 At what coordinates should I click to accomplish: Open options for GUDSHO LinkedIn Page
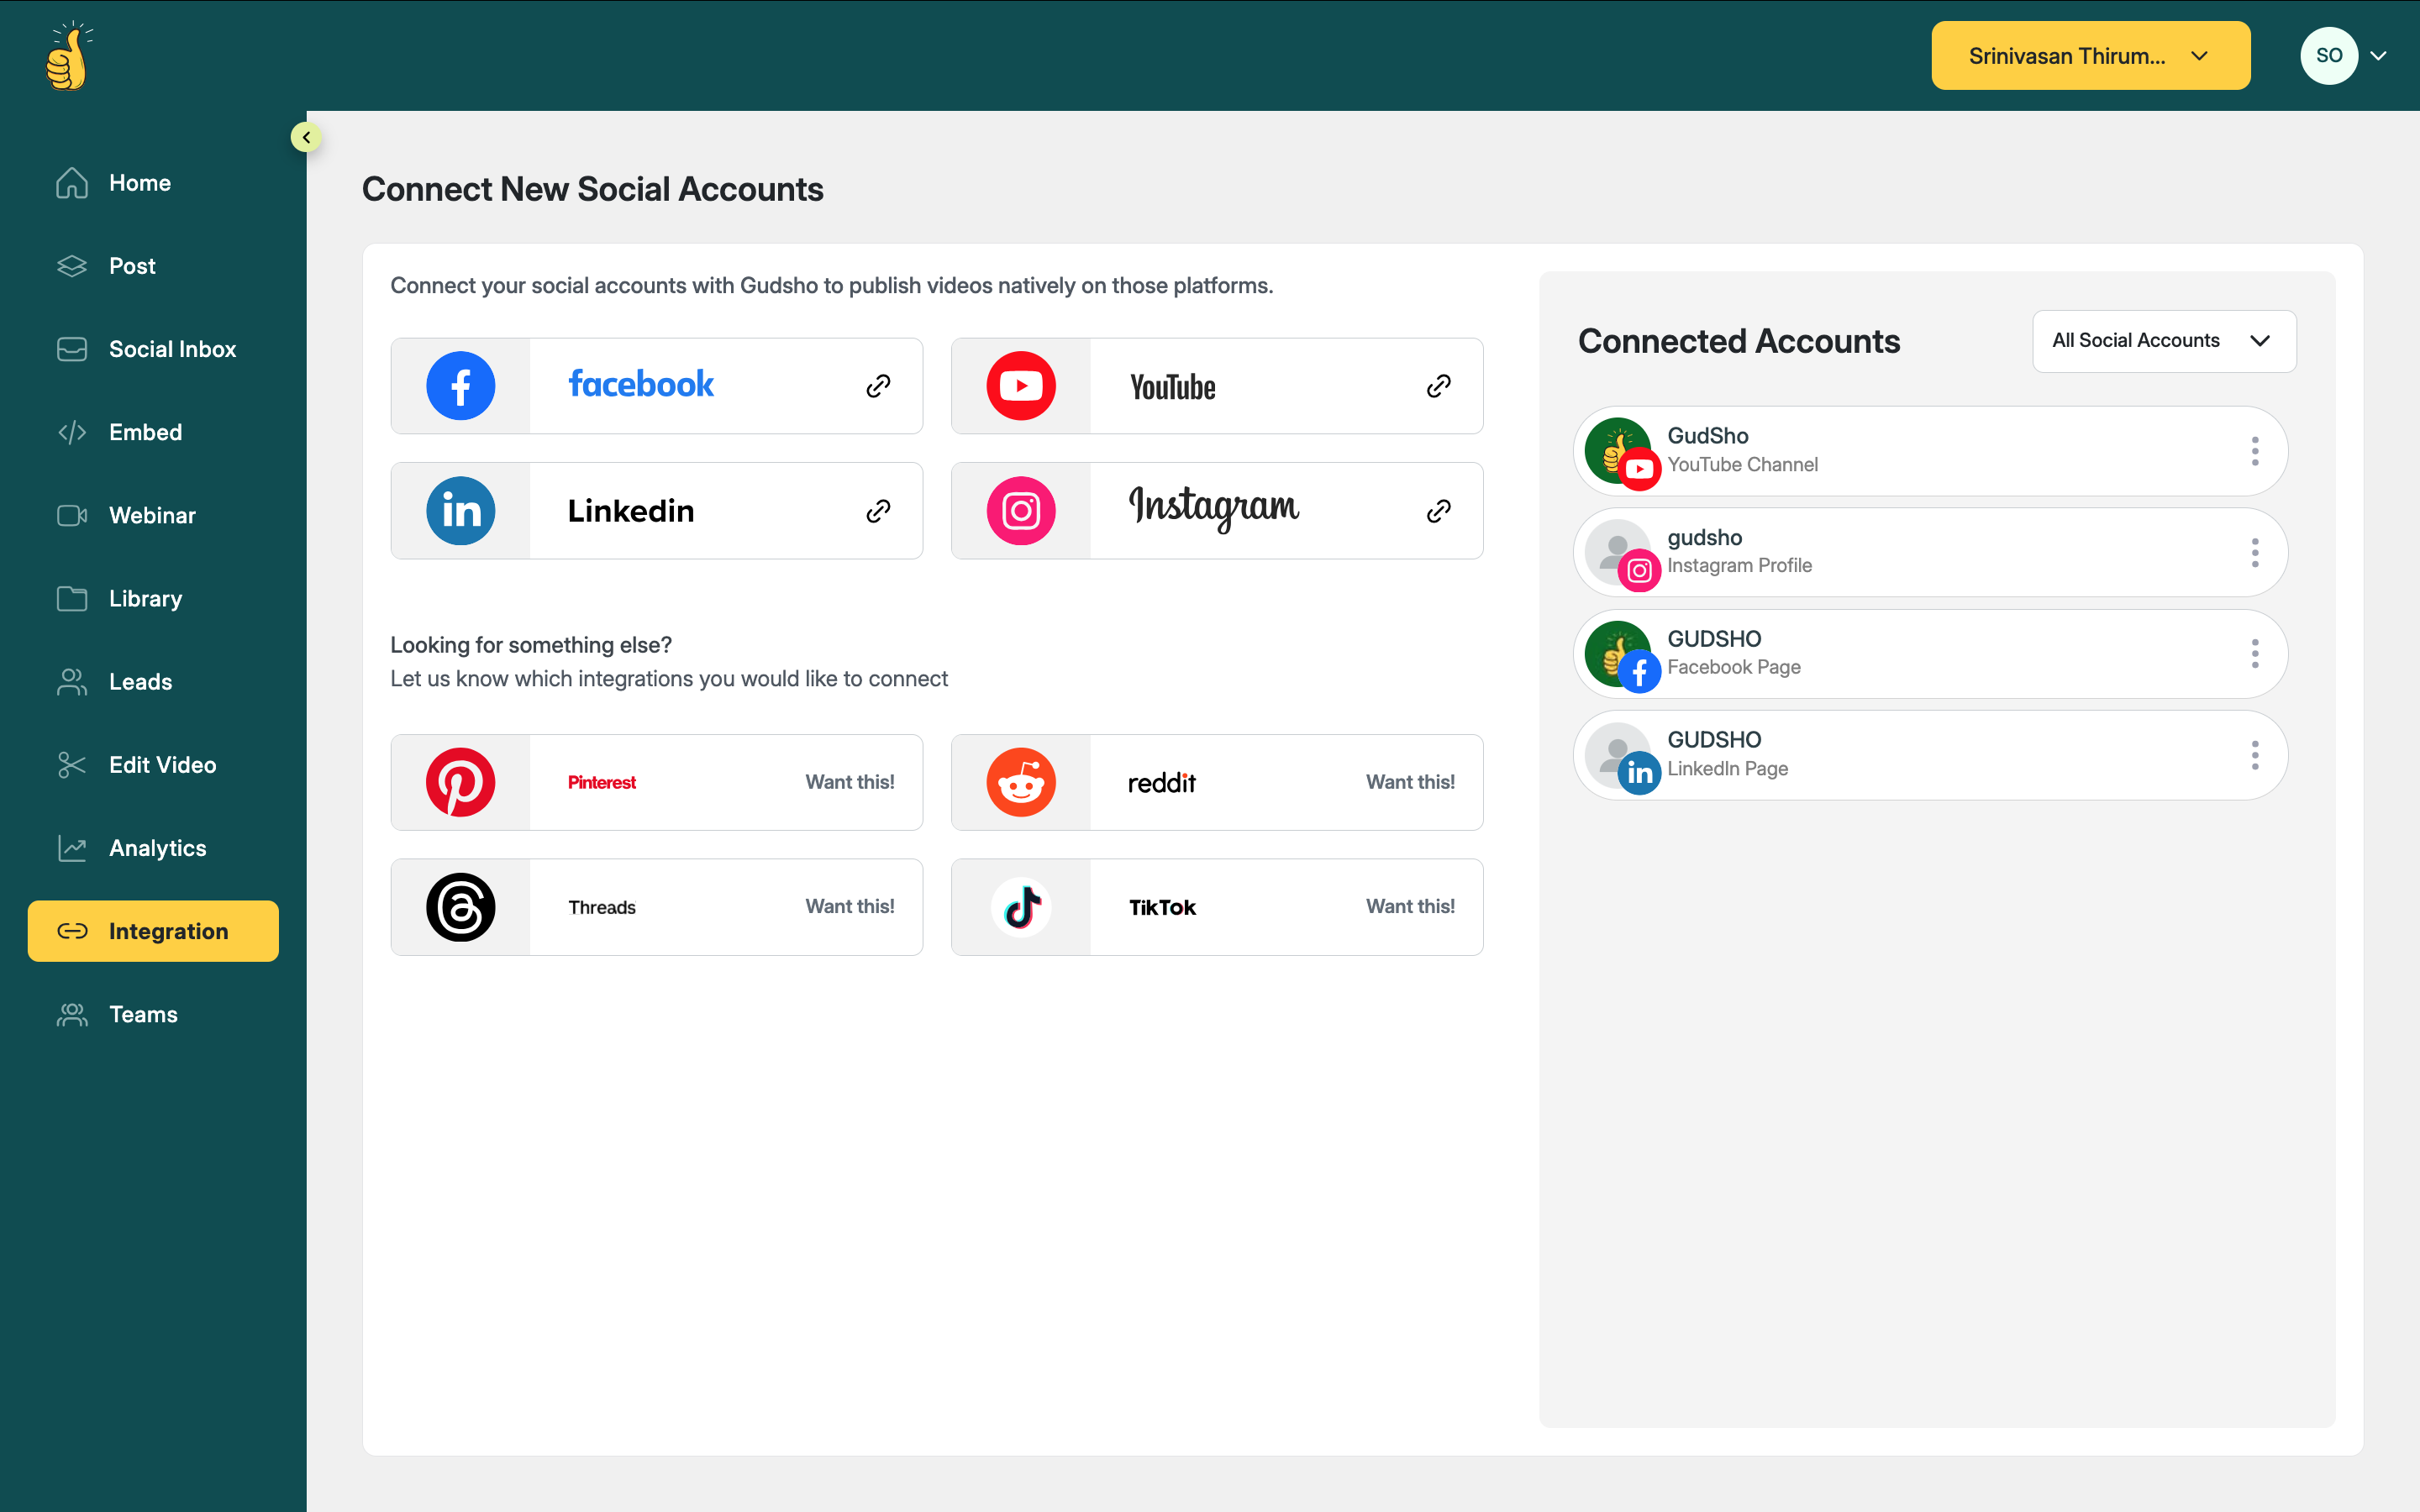[x=2254, y=755]
